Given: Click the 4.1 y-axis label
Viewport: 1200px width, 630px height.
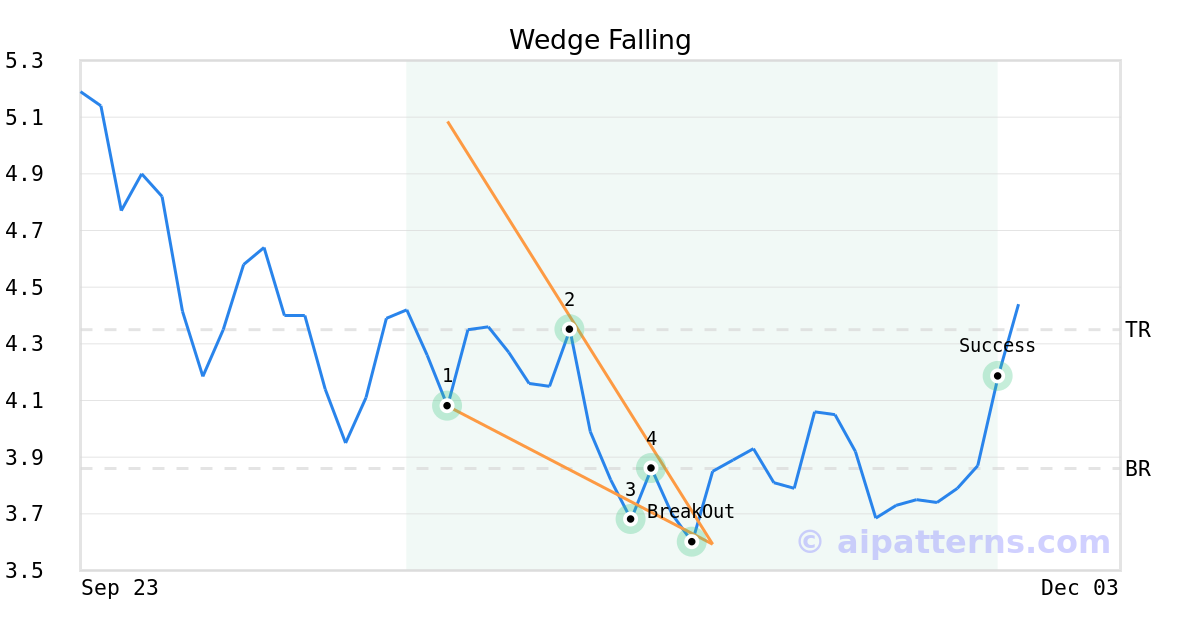Looking at the screenshot, I should (25, 401).
